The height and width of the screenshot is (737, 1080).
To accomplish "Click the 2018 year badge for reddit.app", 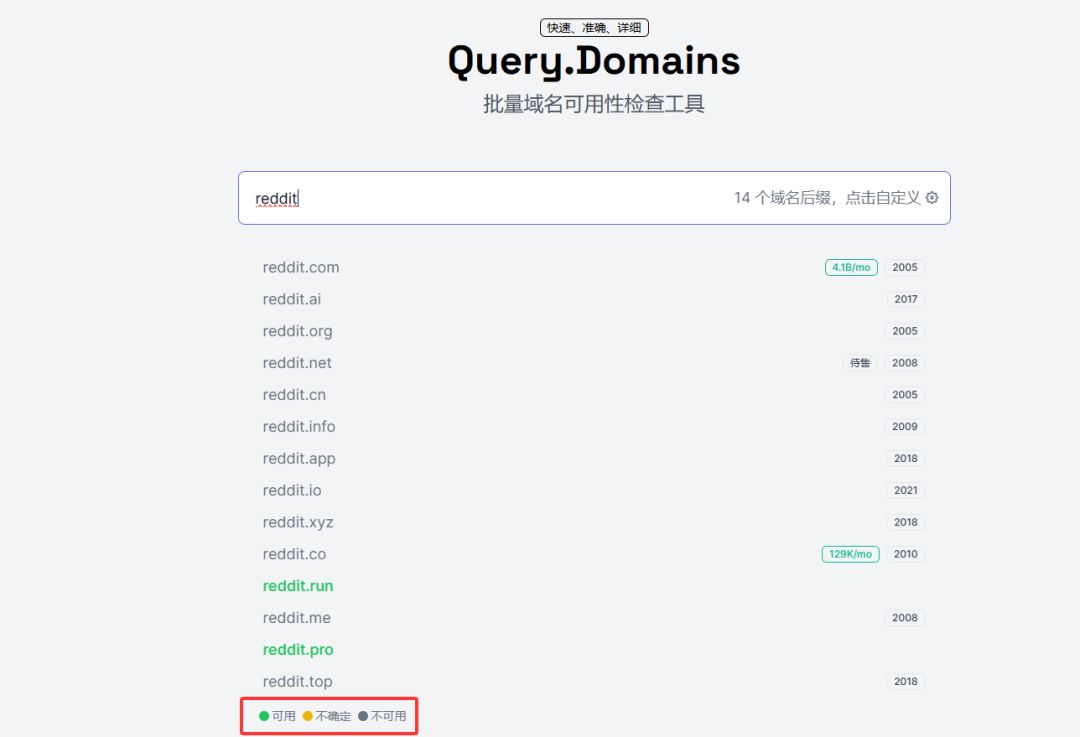I will pos(906,458).
